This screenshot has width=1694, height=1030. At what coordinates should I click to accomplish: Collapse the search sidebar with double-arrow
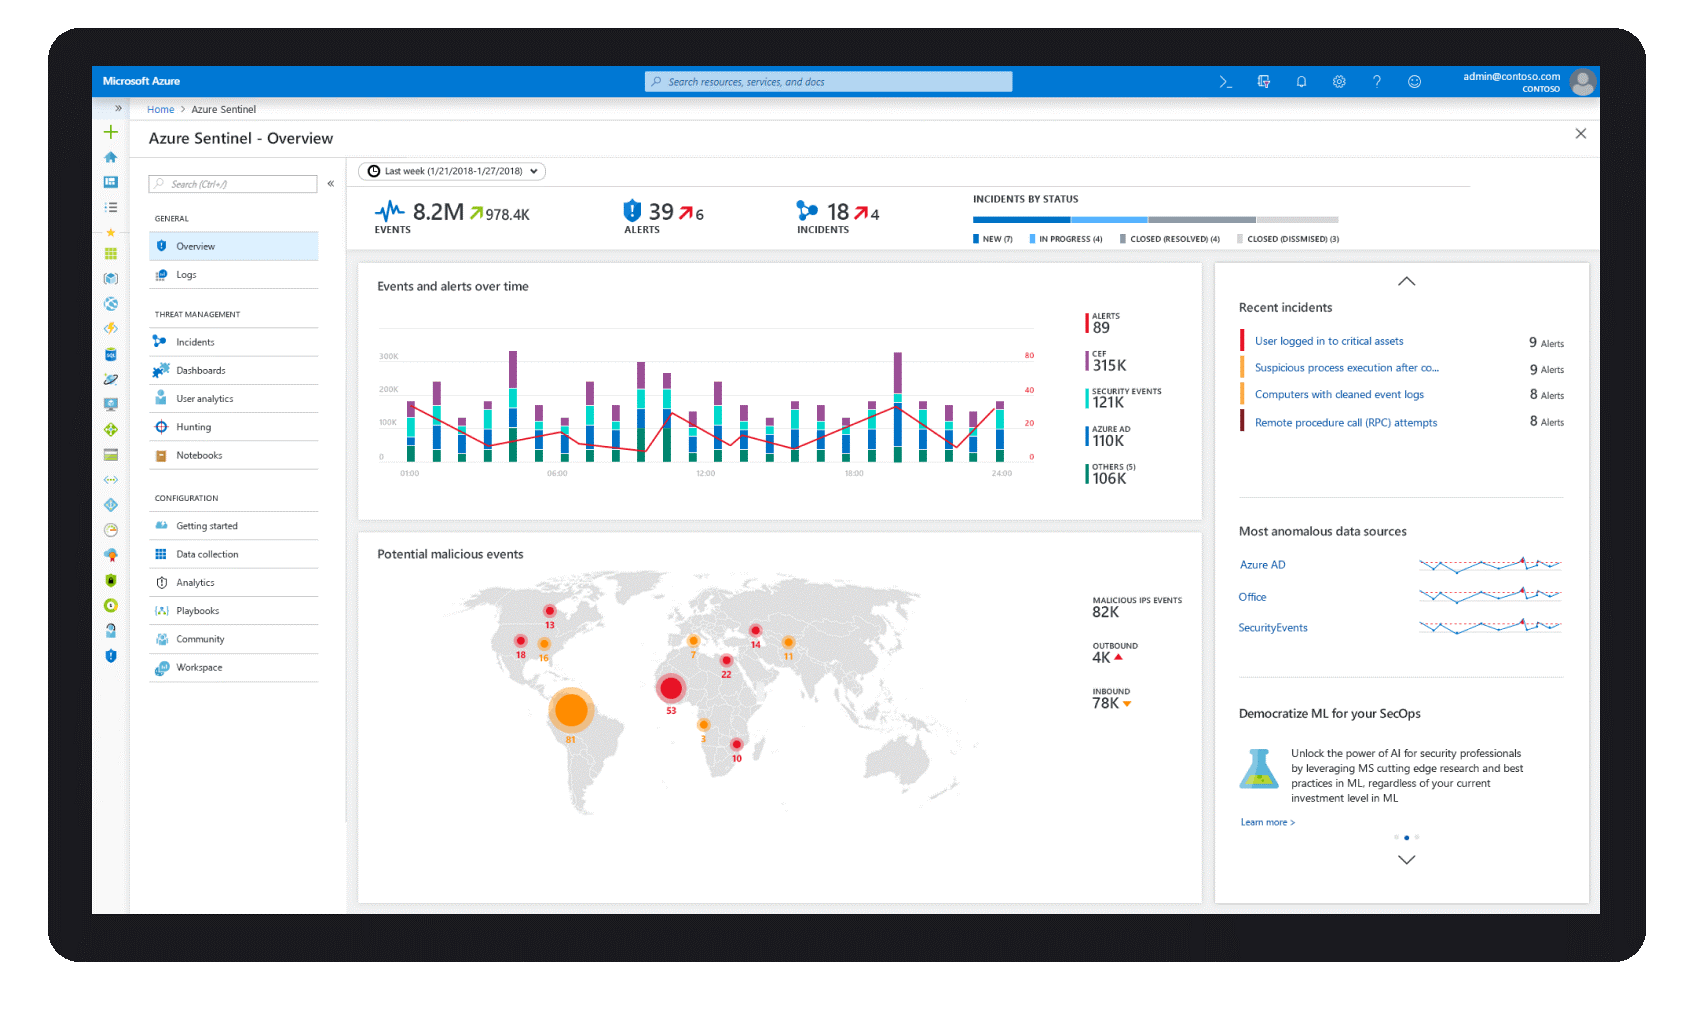(330, 183)
